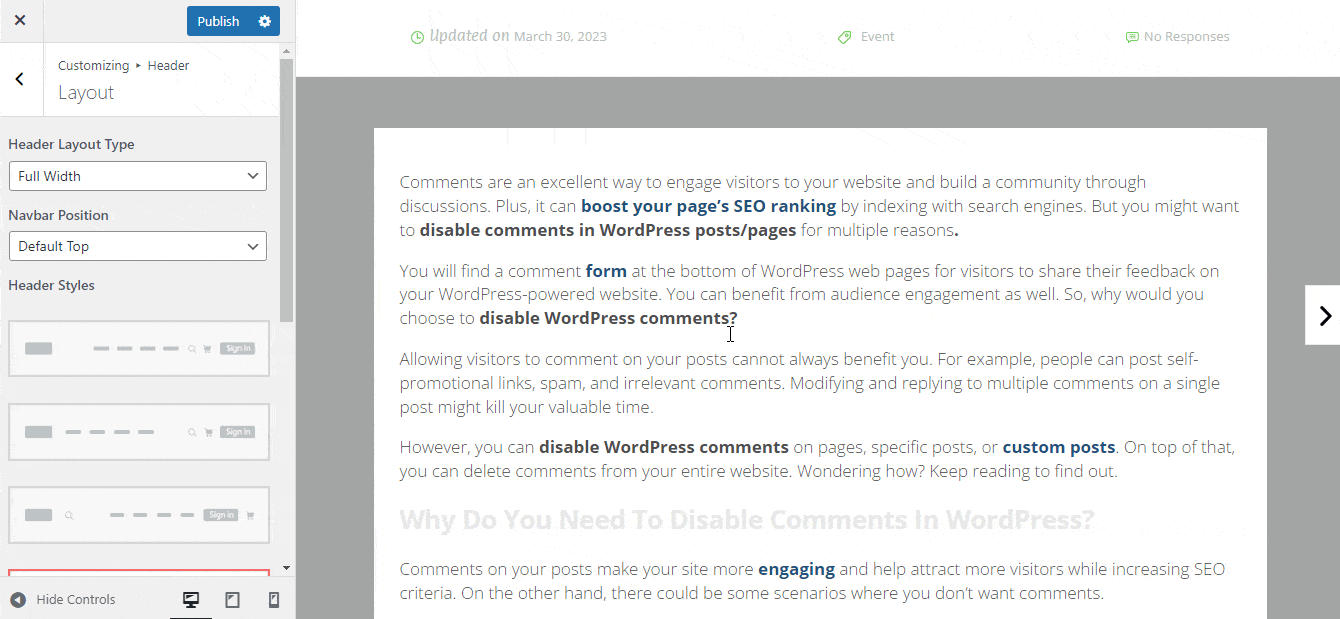Viewport: 1340px width, 619px height.
Task: Go back using the left chevron arrow
Action: pos(20,80)
